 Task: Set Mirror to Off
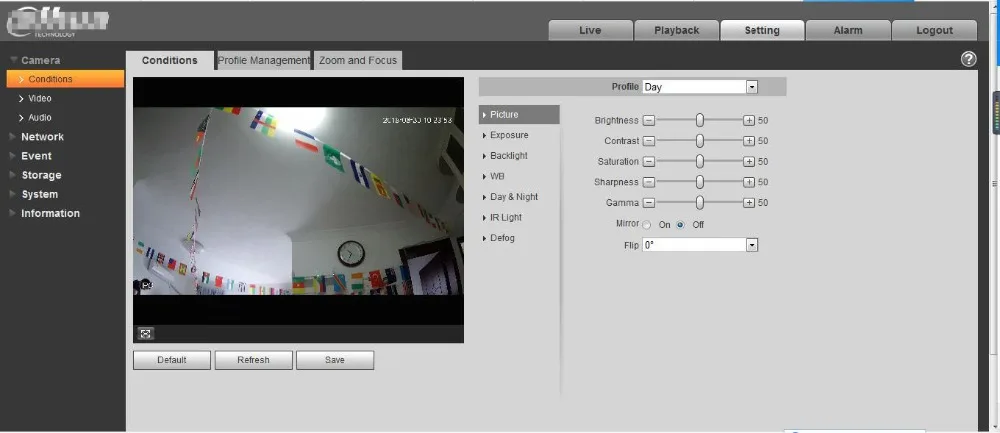tap(680, 224)
